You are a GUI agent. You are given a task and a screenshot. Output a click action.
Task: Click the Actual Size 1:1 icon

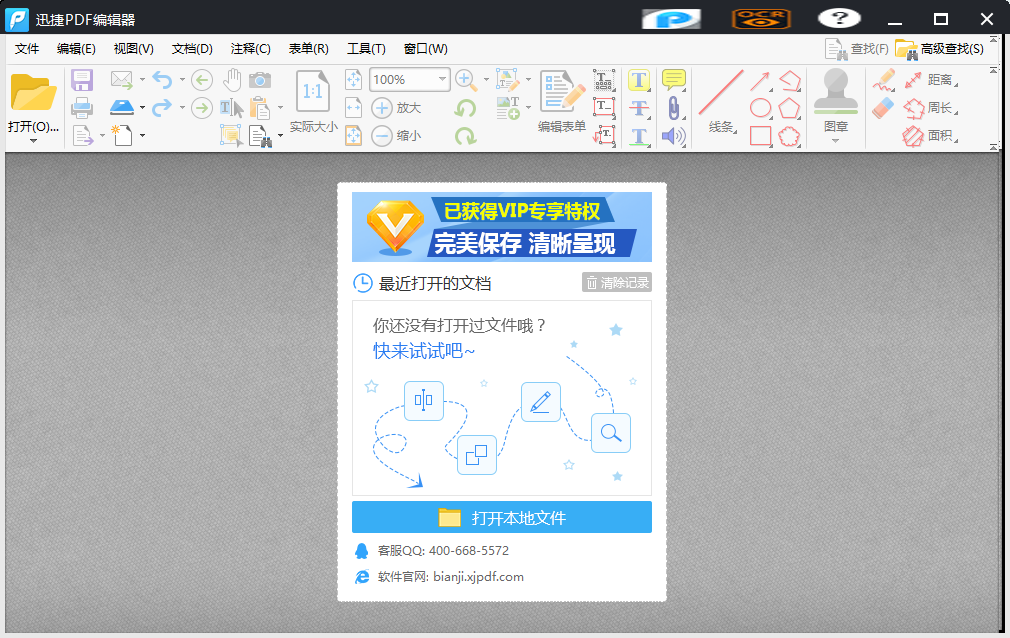[313, 92]
